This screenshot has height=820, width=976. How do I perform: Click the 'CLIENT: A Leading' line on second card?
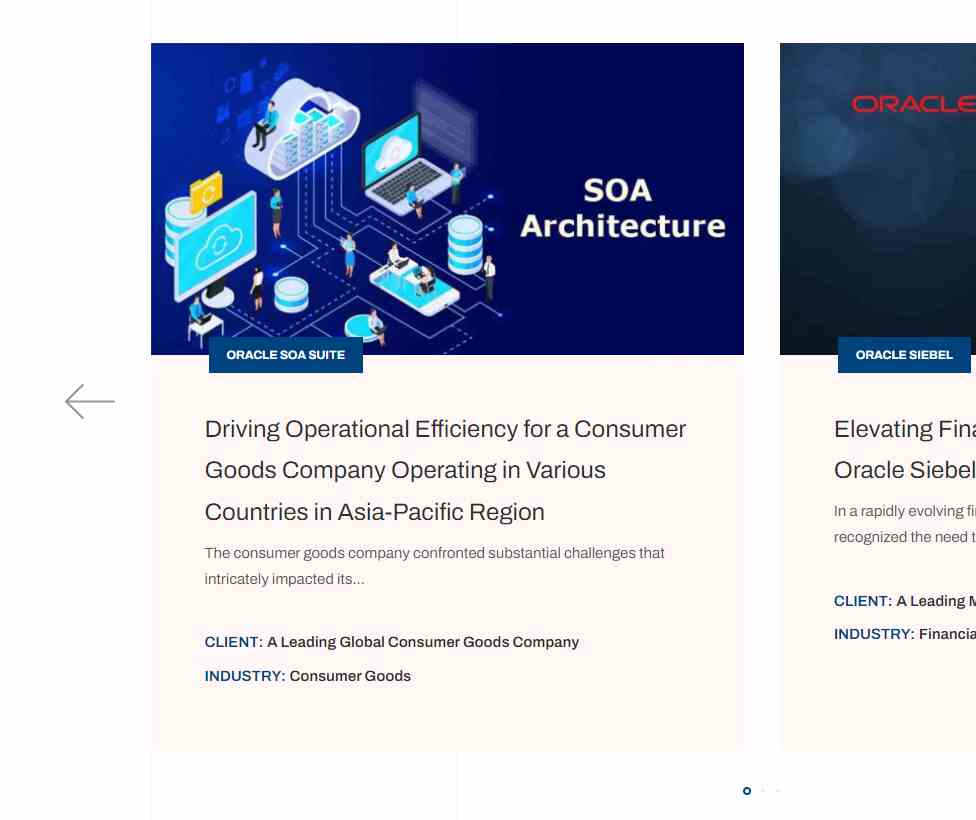tap(905, 601)
